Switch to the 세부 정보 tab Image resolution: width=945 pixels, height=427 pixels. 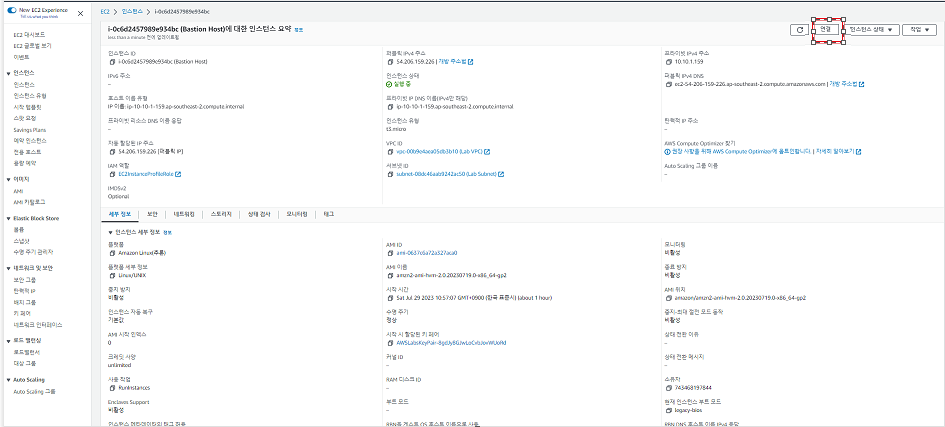[x=120, y=214]
